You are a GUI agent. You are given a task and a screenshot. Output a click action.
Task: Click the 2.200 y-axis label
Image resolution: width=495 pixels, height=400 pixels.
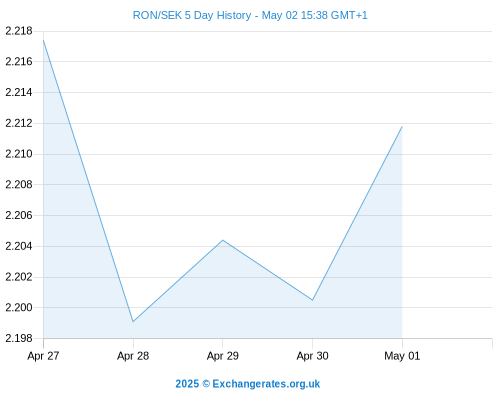click(19, 307)
